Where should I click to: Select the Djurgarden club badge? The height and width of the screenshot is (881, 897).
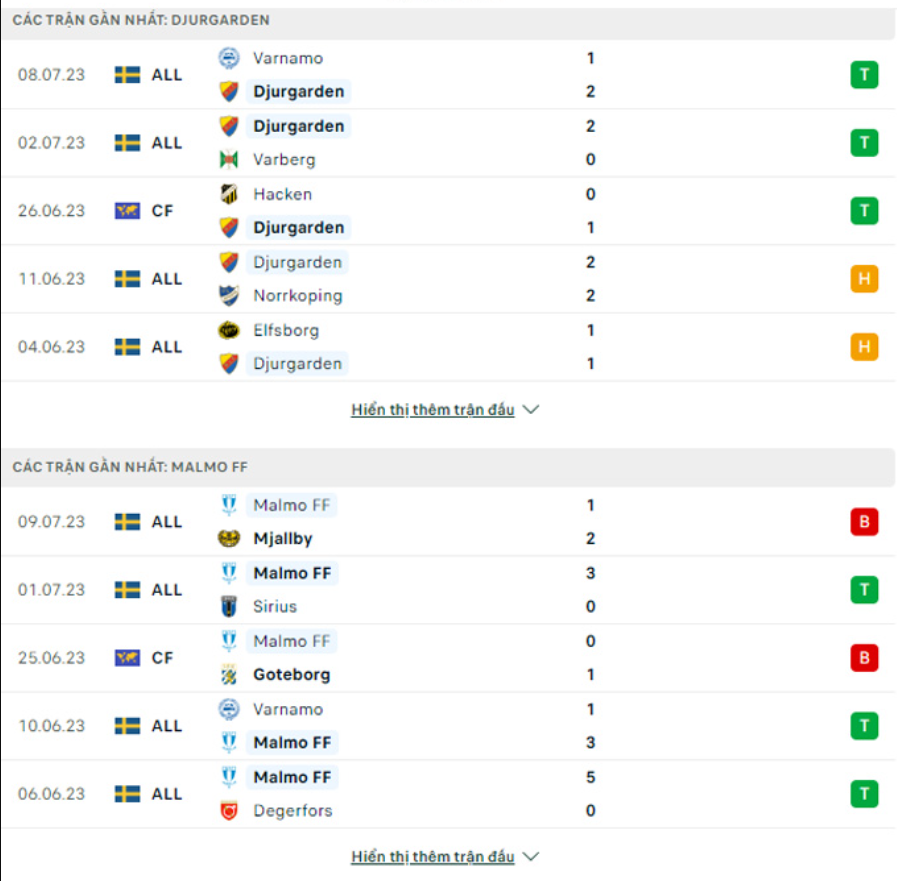228,91
